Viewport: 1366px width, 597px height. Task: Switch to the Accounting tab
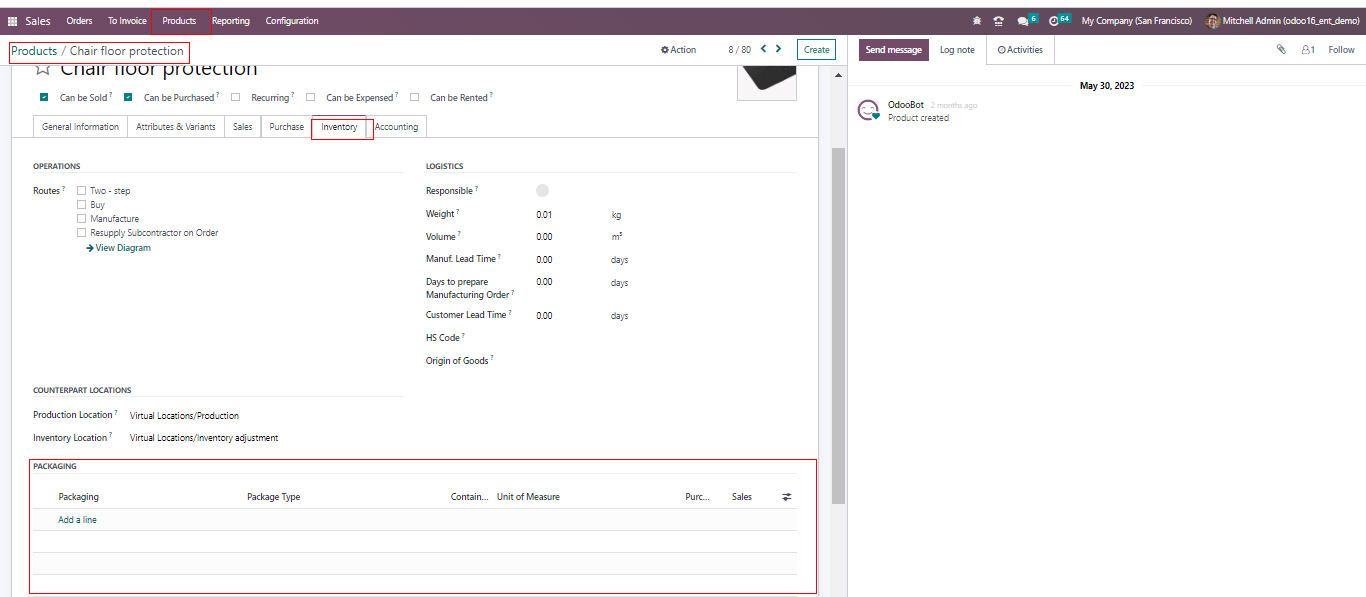pyautogui.click(x=397, y=127)
